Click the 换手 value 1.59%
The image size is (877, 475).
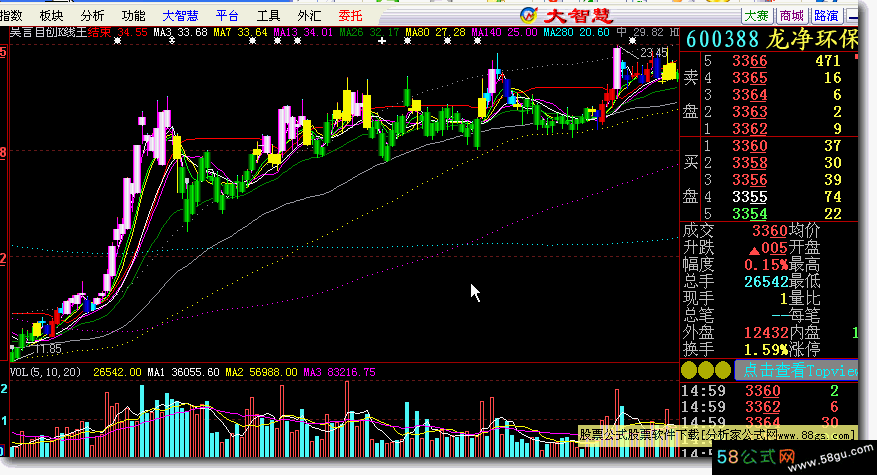coord(766,350)
